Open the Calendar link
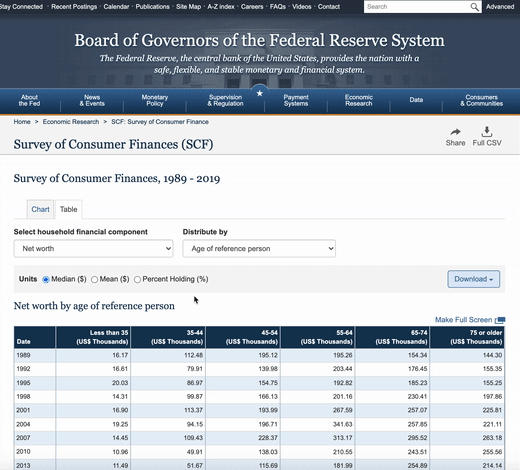520x470 pixels. [116, 7]
